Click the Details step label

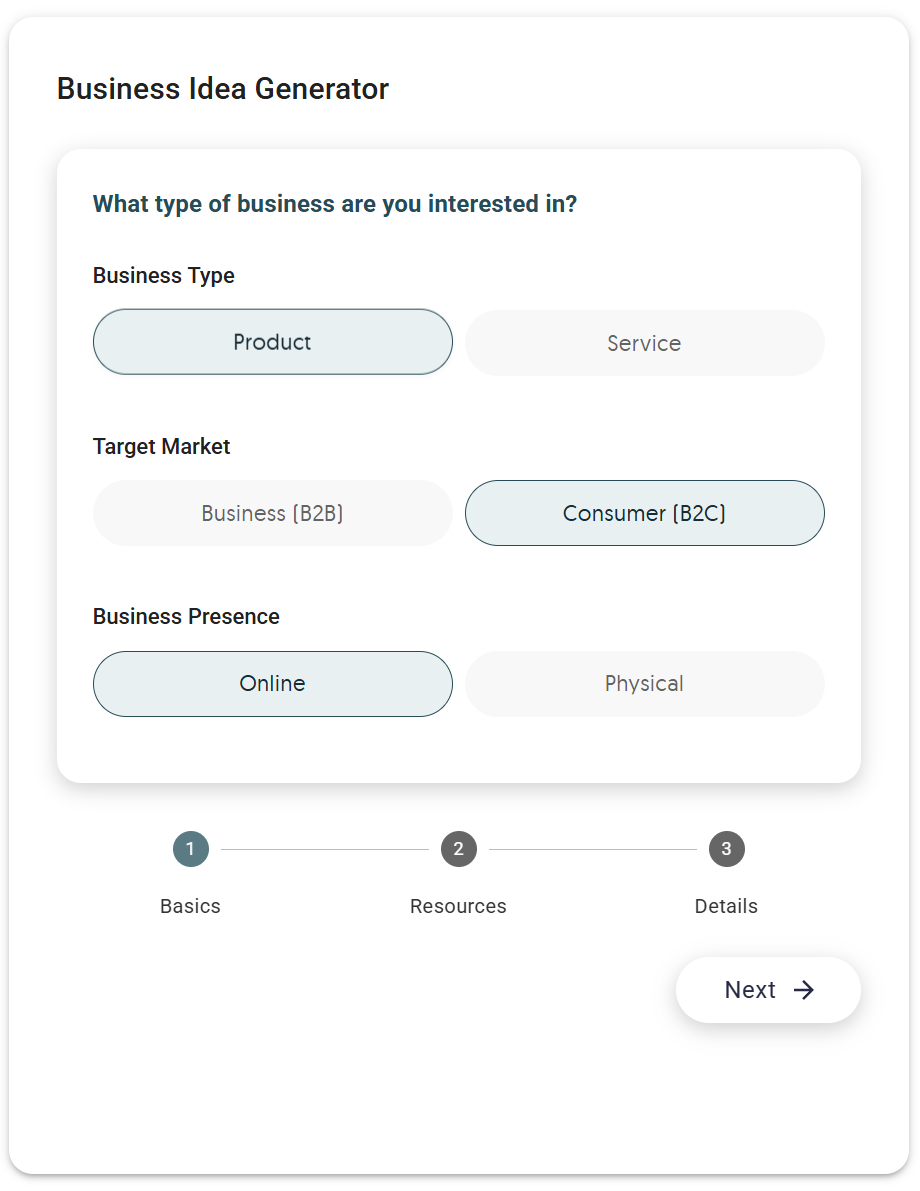tap(726, 906)
